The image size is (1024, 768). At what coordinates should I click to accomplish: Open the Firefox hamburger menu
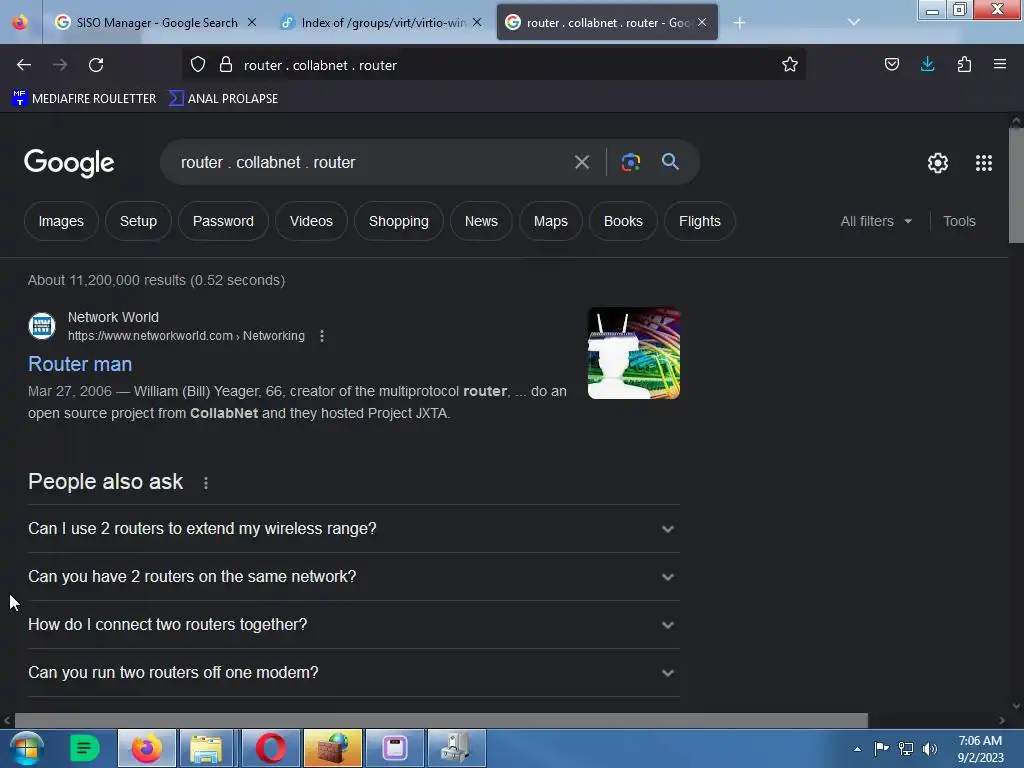click(1000, 64)
